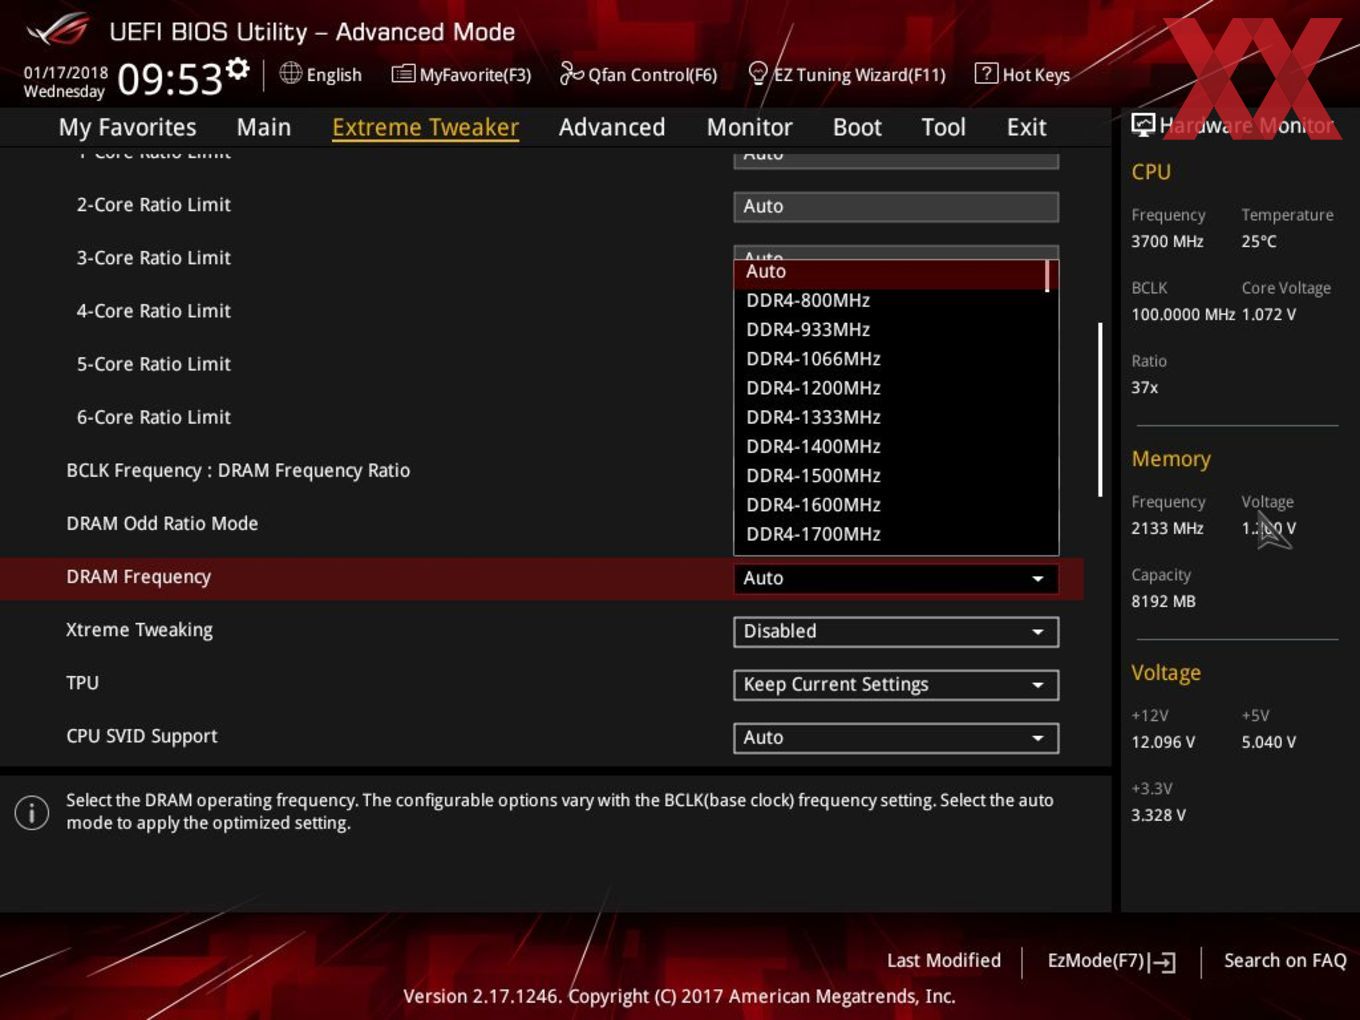The height and width of the screenshot is (1020, 1360).
Task: Open Qfan Control fan icon
Action: coord(571,73)
